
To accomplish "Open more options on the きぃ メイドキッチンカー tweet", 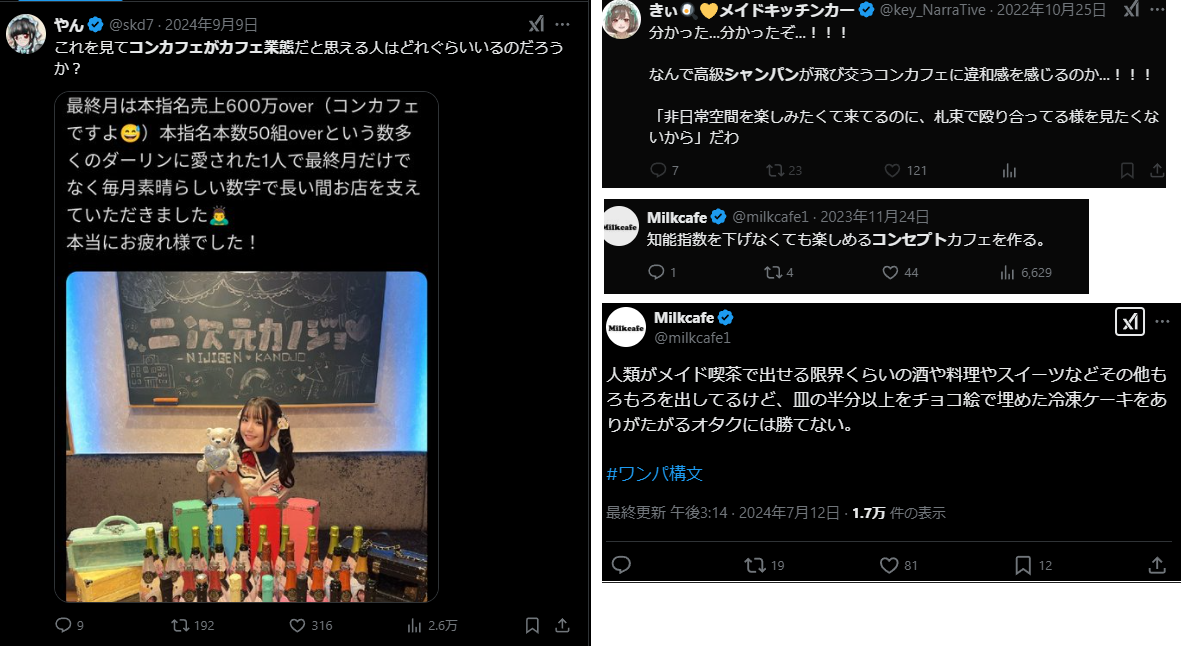I will [x=1157, y=10].
